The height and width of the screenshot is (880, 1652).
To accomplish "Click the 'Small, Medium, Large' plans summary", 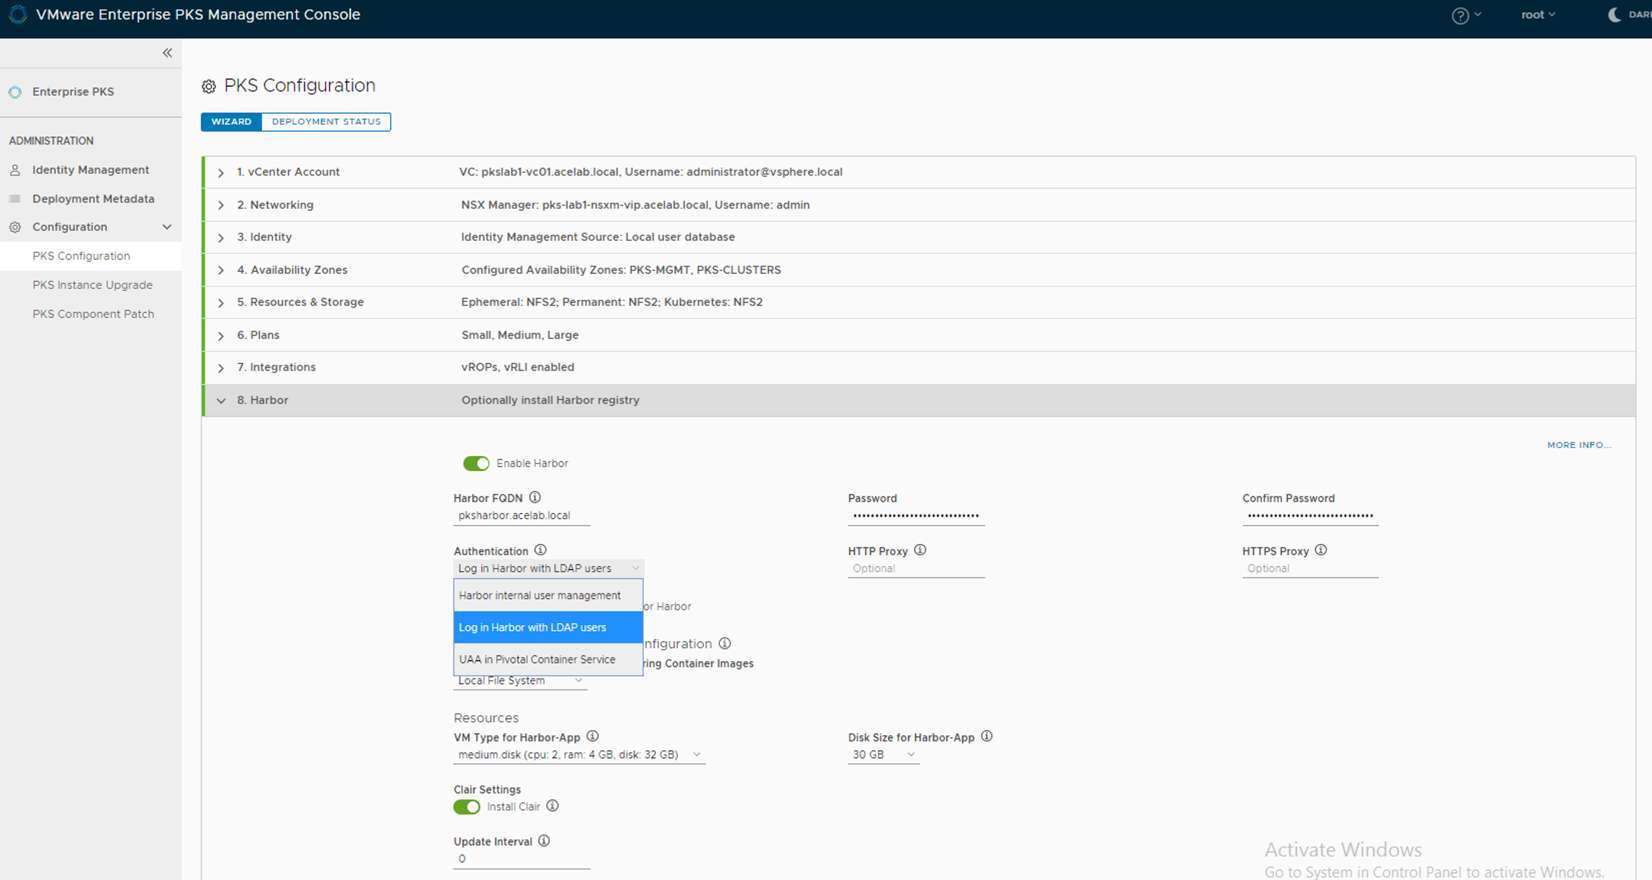I will (520, 335).
